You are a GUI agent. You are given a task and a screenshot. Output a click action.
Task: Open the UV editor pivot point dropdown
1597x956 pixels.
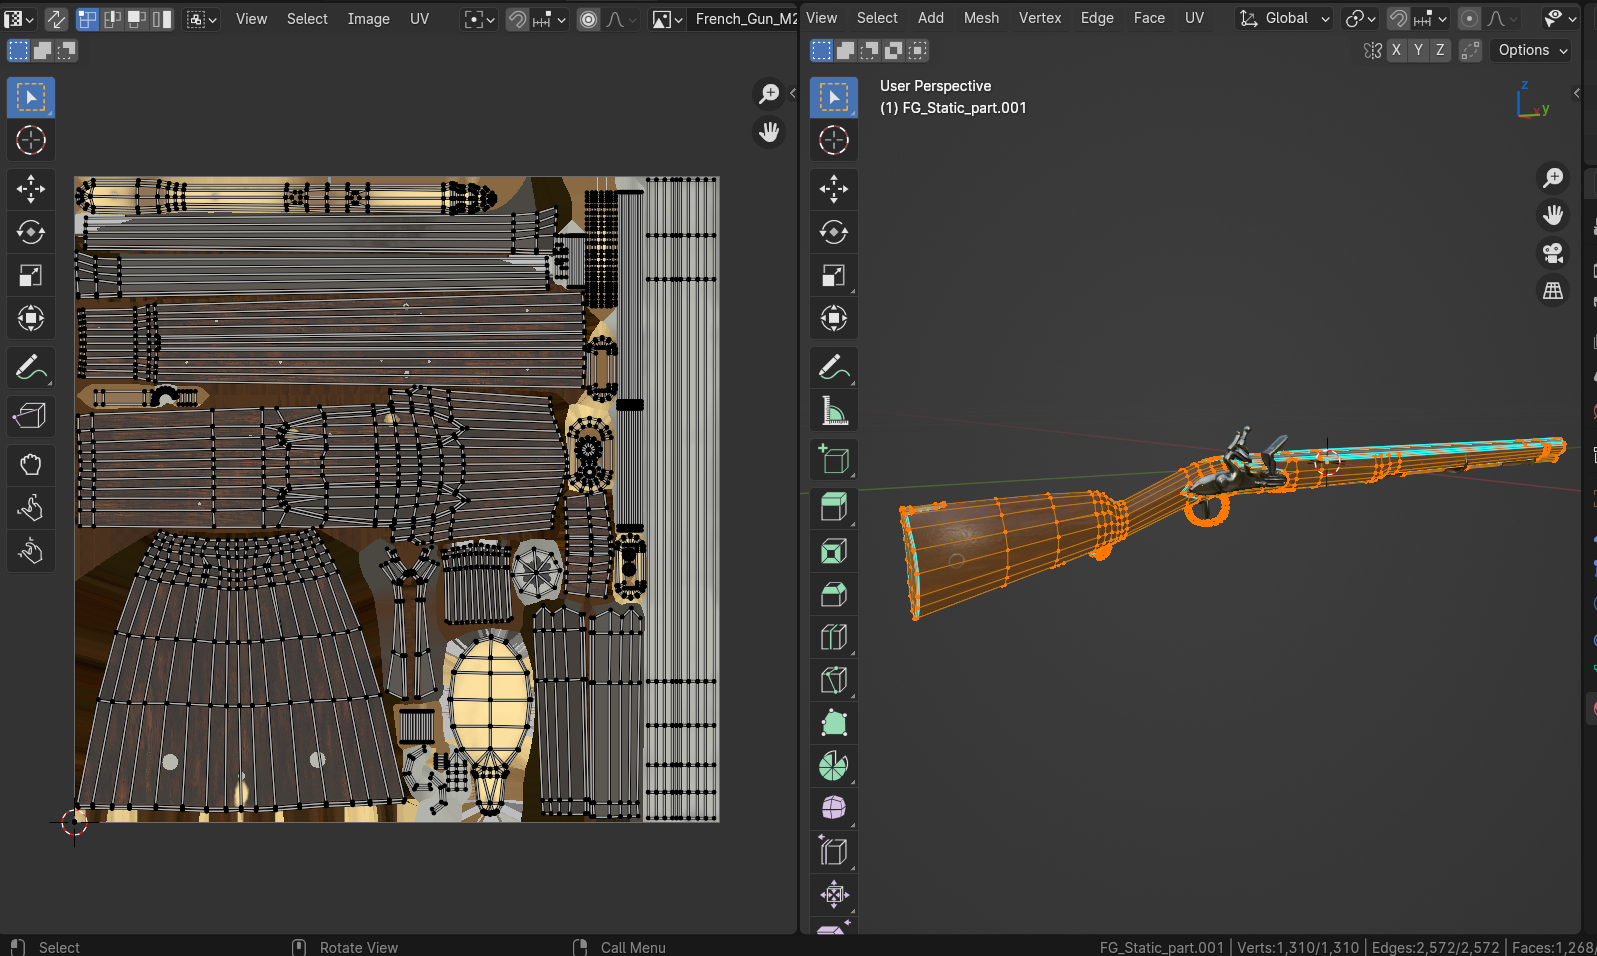point(480,19)
